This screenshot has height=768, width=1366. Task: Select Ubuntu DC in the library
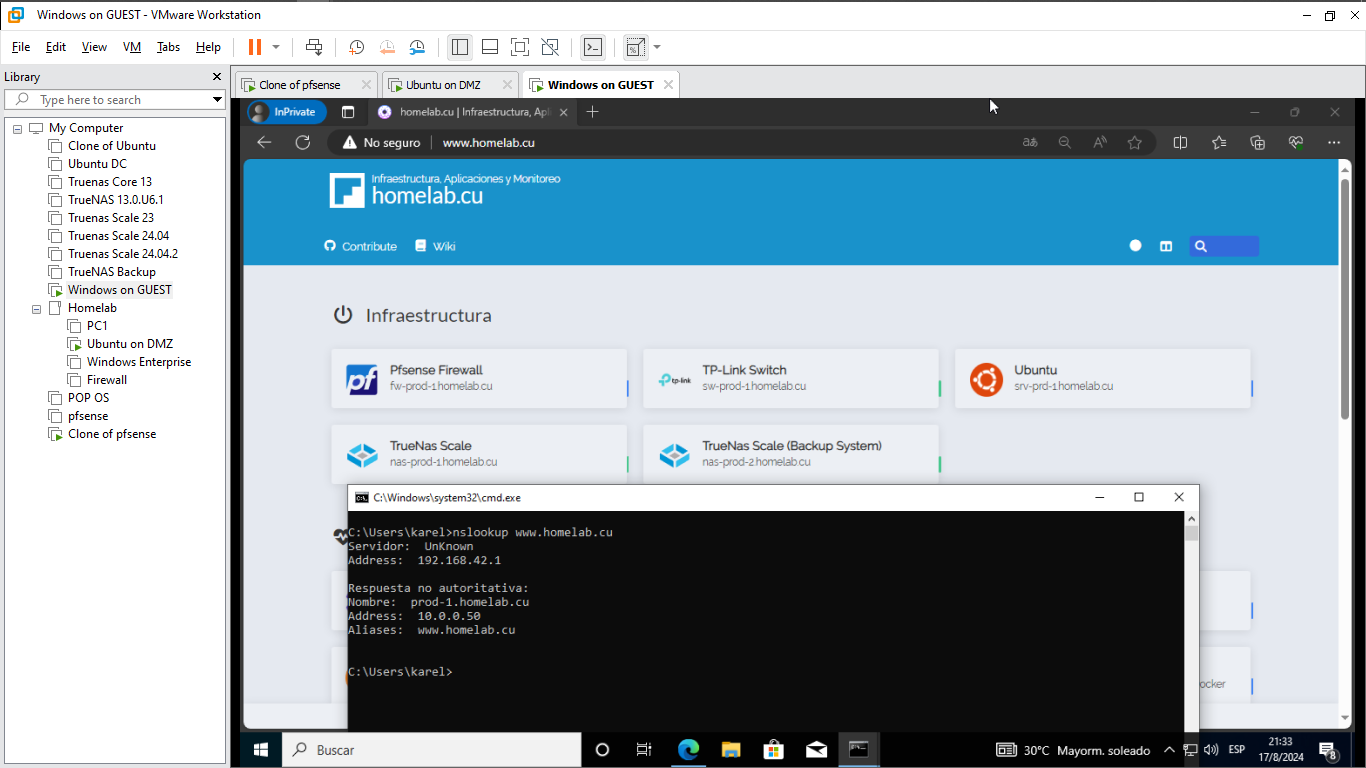click(97, 164)
